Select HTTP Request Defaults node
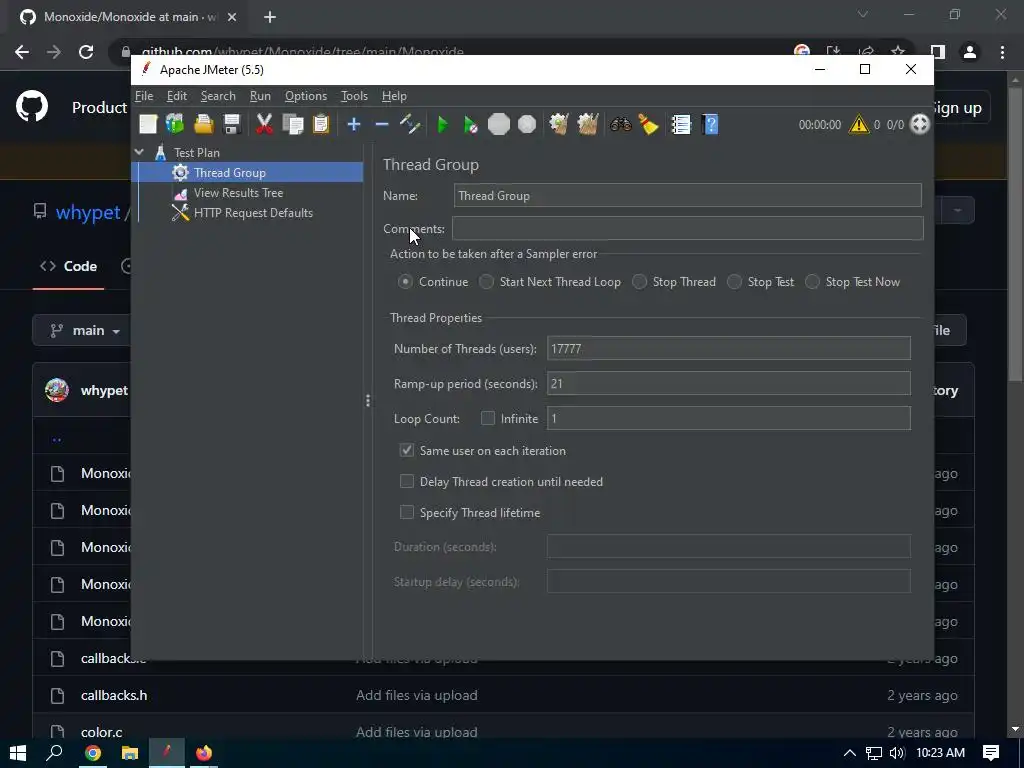The image size is (1024, 768). [x=253, y=213]
